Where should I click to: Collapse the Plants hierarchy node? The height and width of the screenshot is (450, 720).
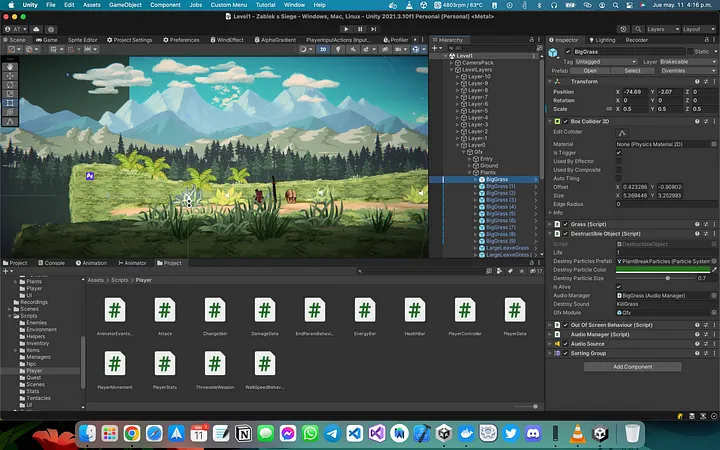pyautogui.click(x=469, y=172)
